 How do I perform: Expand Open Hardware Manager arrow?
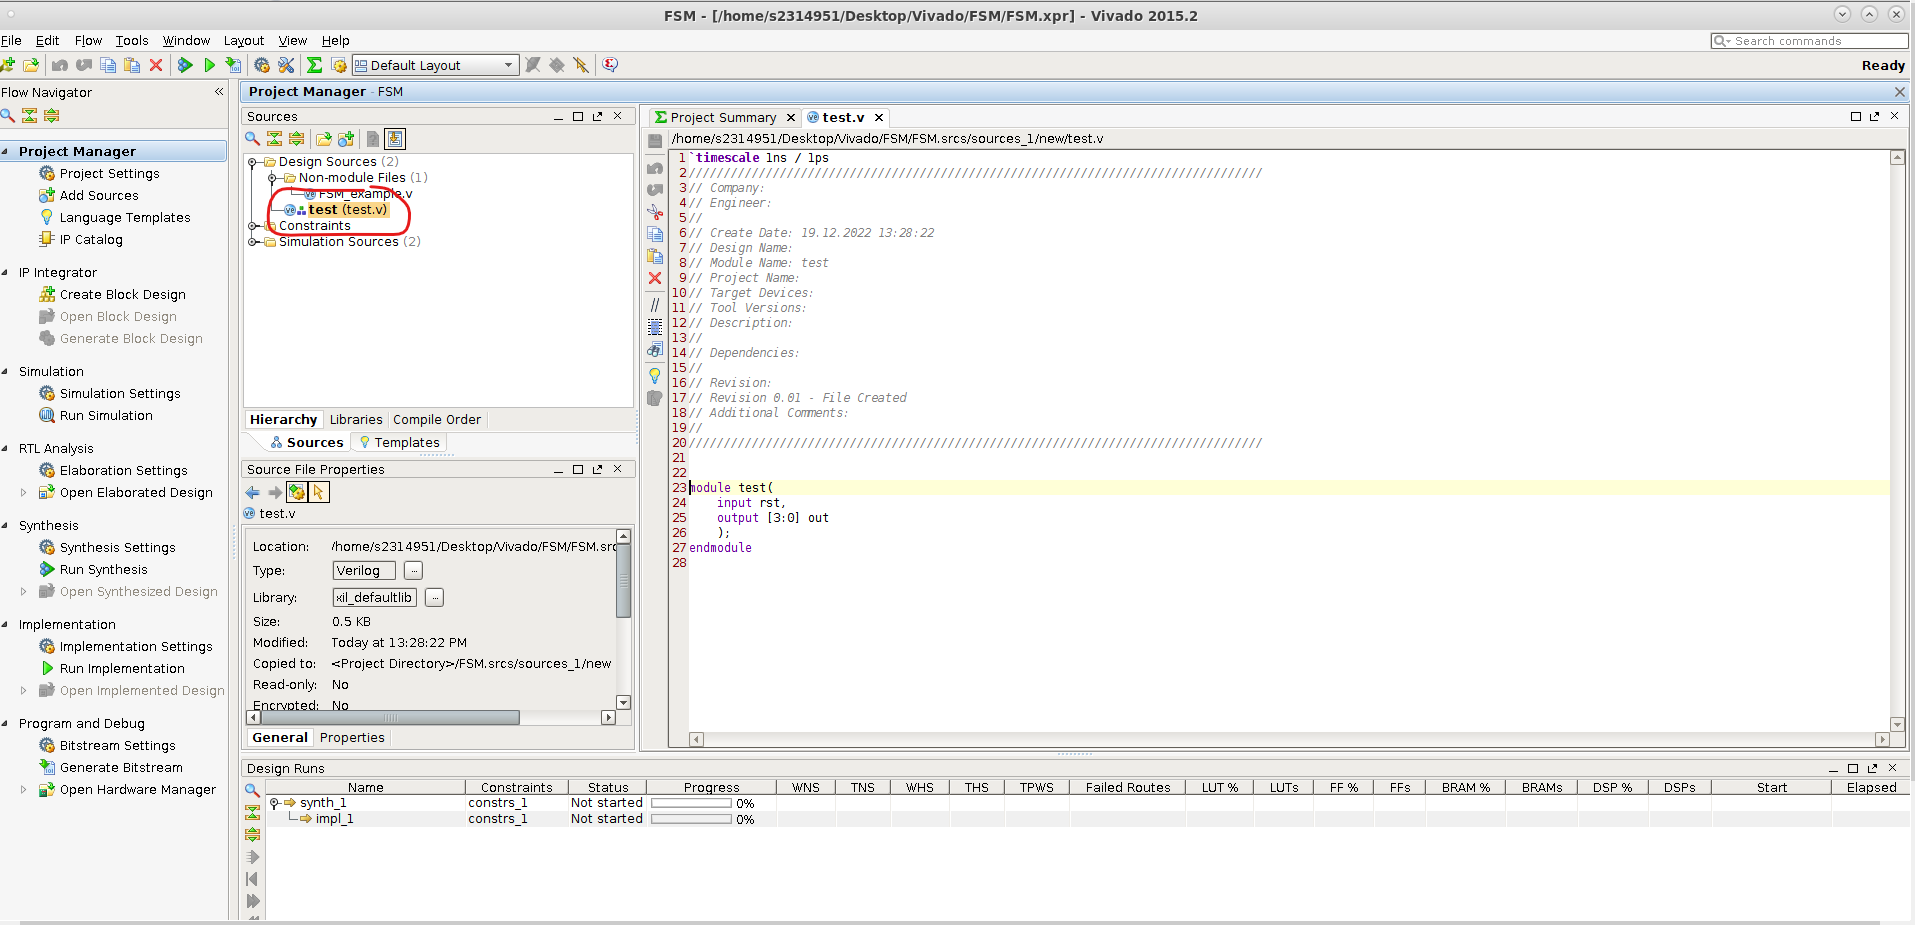[24, 789]
